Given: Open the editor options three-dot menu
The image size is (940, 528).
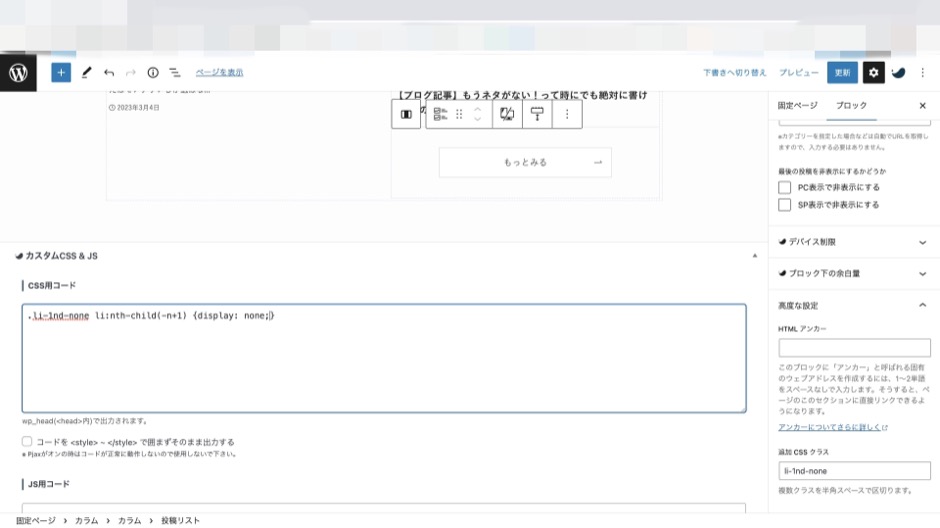Looking at the screenshot, I should point(923,73).
